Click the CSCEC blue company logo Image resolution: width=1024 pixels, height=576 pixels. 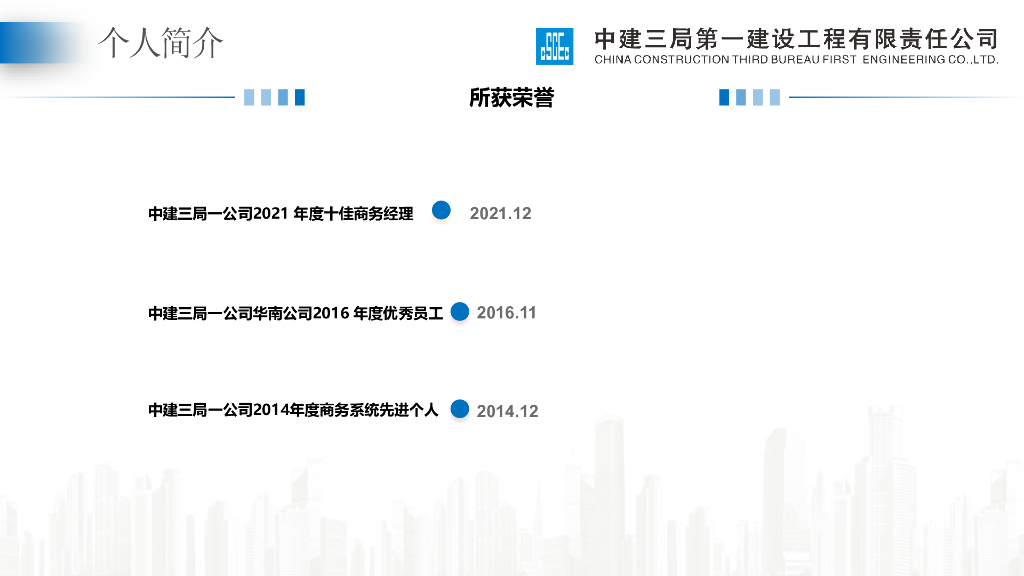click(554, 46)
